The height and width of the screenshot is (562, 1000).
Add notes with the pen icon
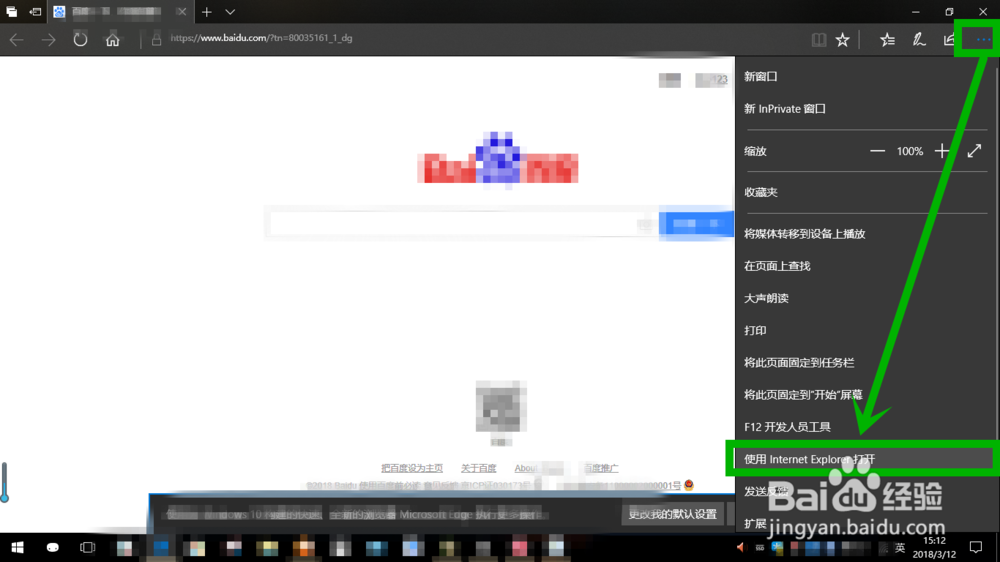918,40
